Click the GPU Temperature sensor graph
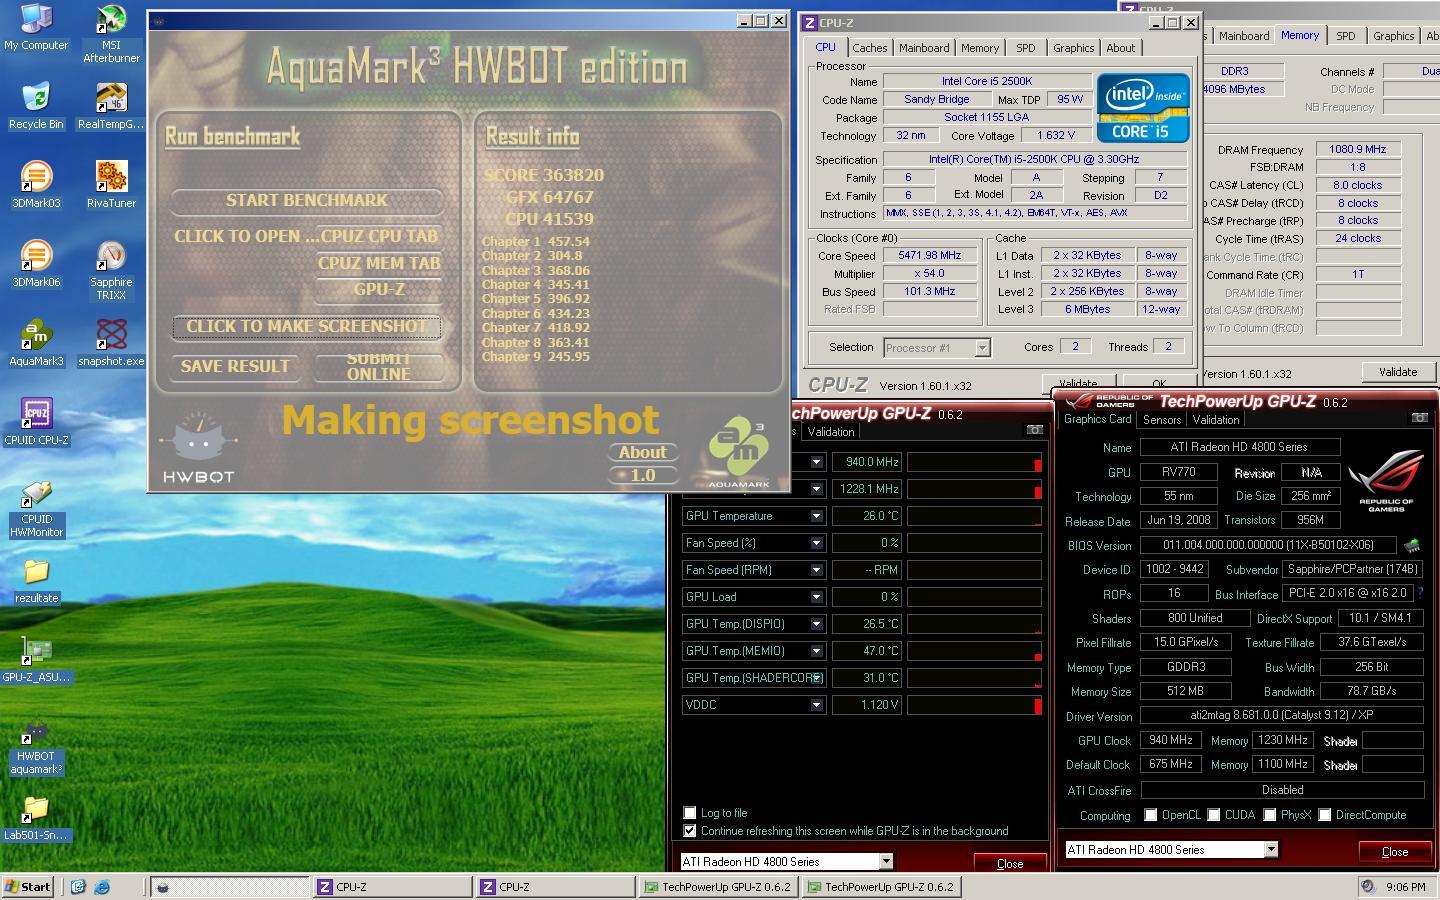This screenshot has width=1440, height=900. (974, 516)
